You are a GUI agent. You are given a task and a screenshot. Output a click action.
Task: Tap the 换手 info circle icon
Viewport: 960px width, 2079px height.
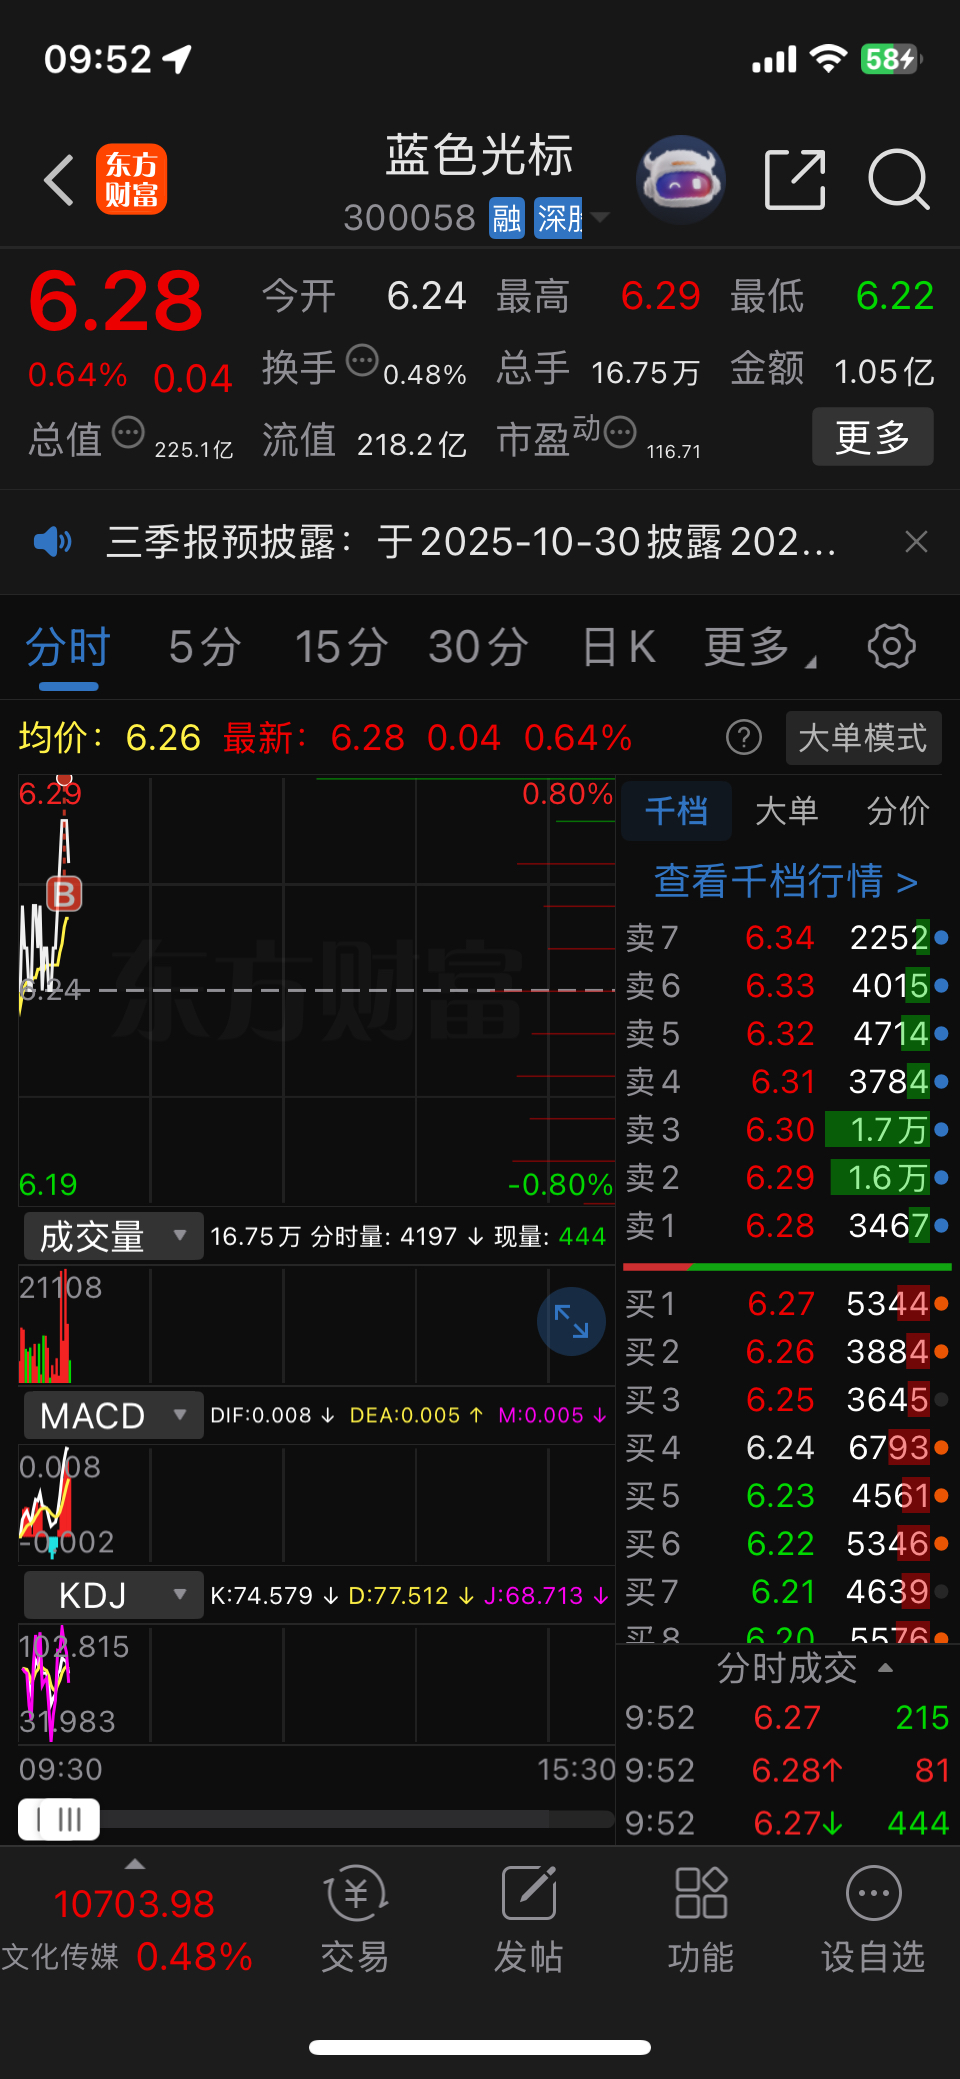tap(362, 360)
